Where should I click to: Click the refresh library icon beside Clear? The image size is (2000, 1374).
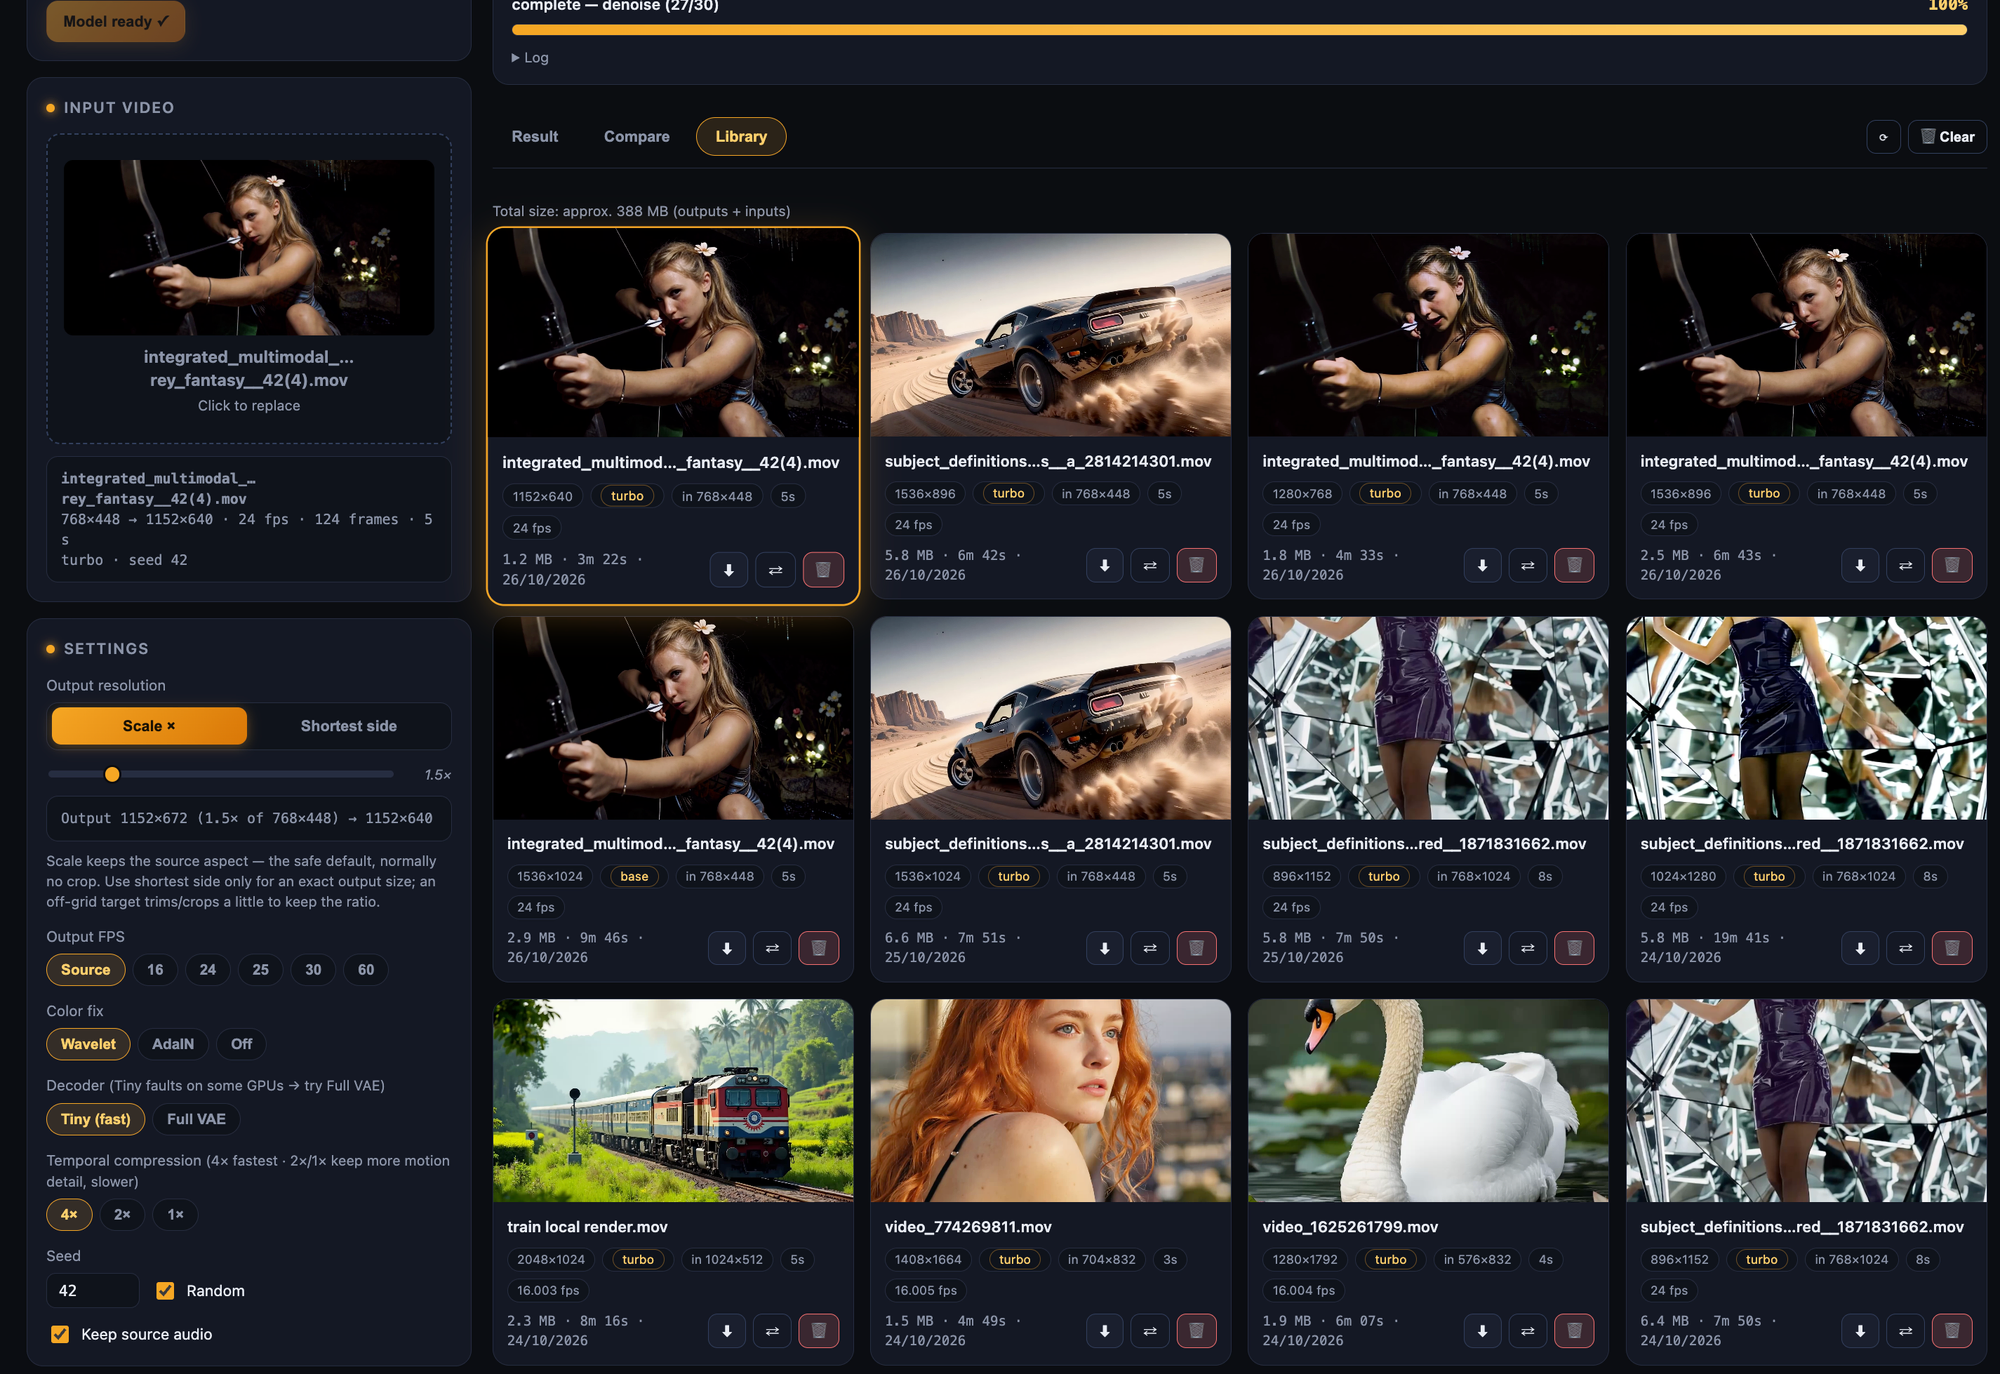tap(1883, 137)
